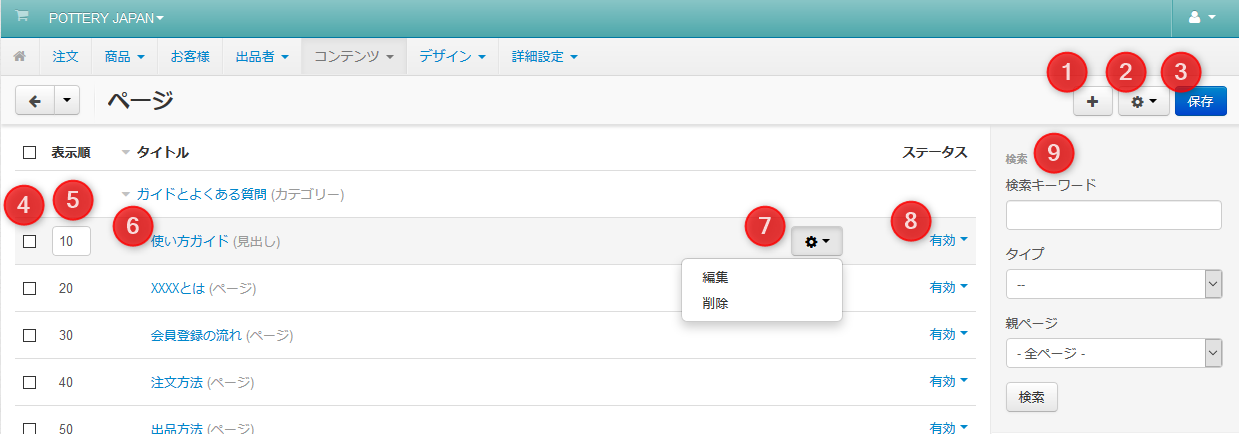The image size is (1239, 434).
Task: Click the back arrow button
Action: 34,101
